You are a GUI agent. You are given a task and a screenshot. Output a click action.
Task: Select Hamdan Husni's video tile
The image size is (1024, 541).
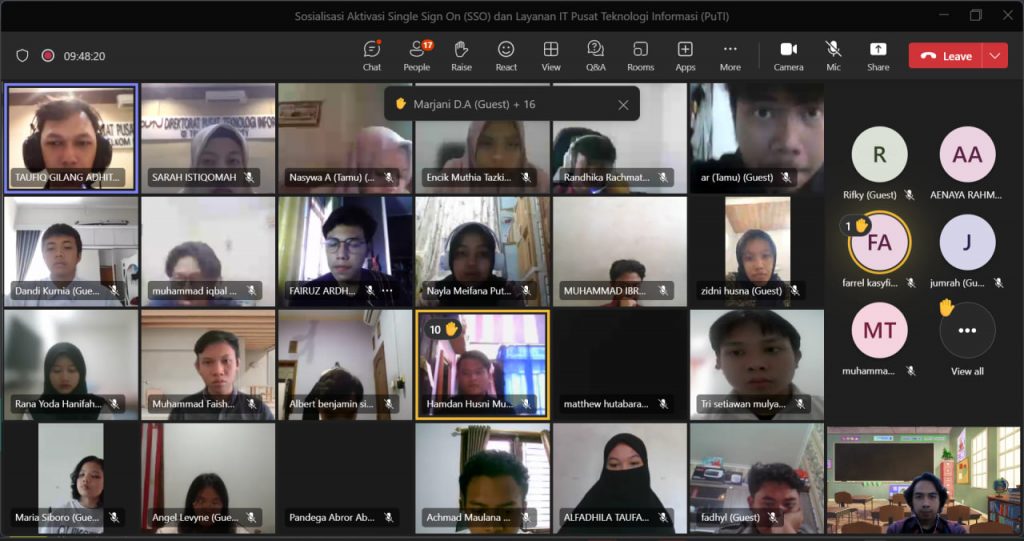(x=481, y=363)
